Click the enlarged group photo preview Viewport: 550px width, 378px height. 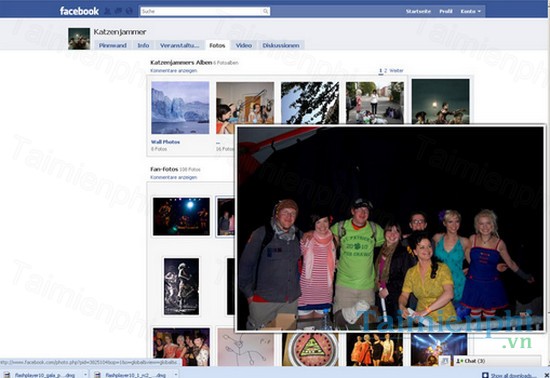click(x=390, y=228)
